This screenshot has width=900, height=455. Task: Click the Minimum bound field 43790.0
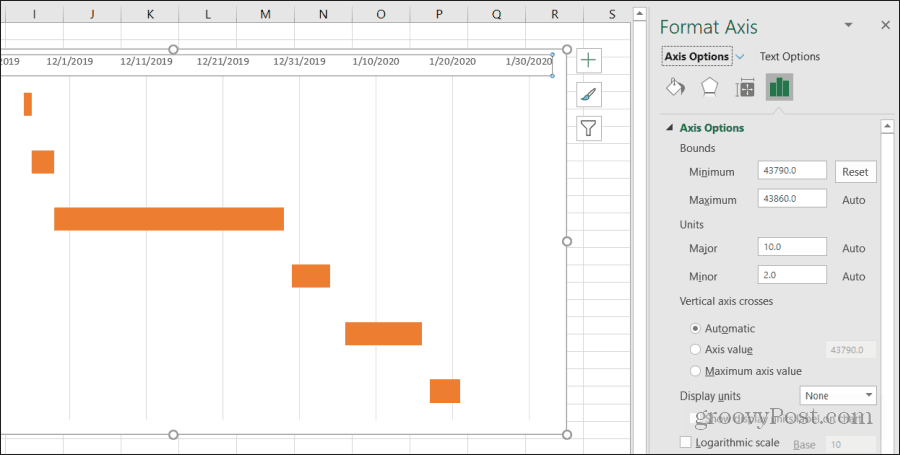coord(792,170)
